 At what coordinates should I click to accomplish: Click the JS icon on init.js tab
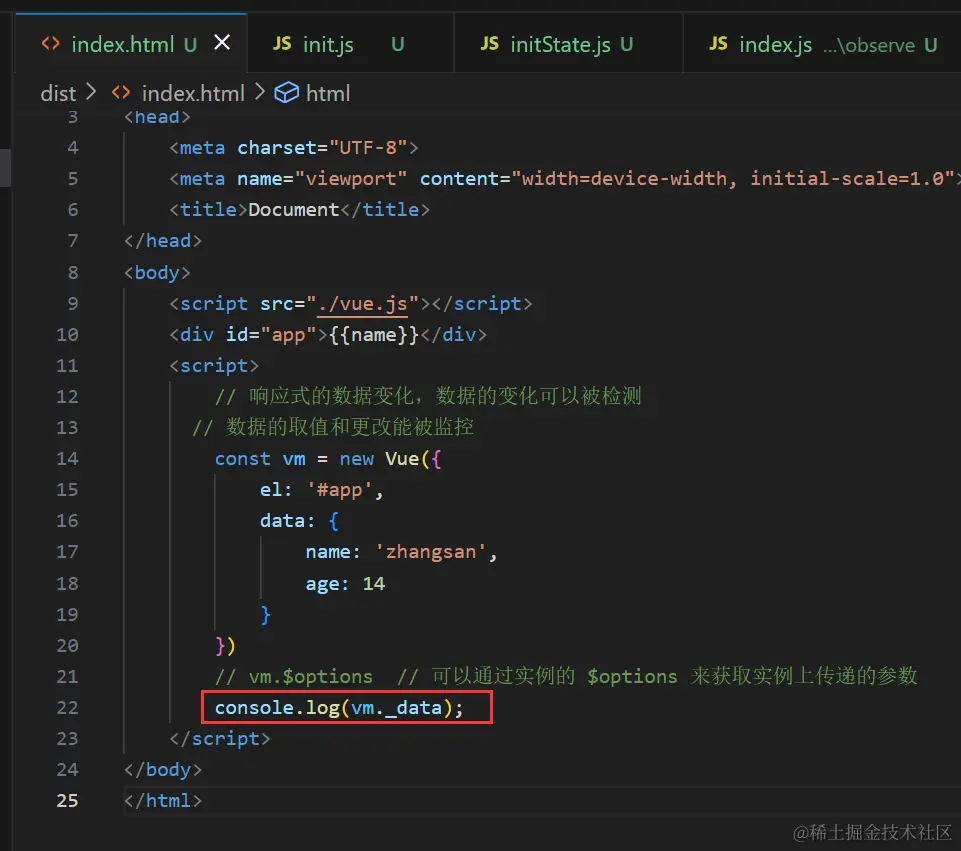[282, 43]
